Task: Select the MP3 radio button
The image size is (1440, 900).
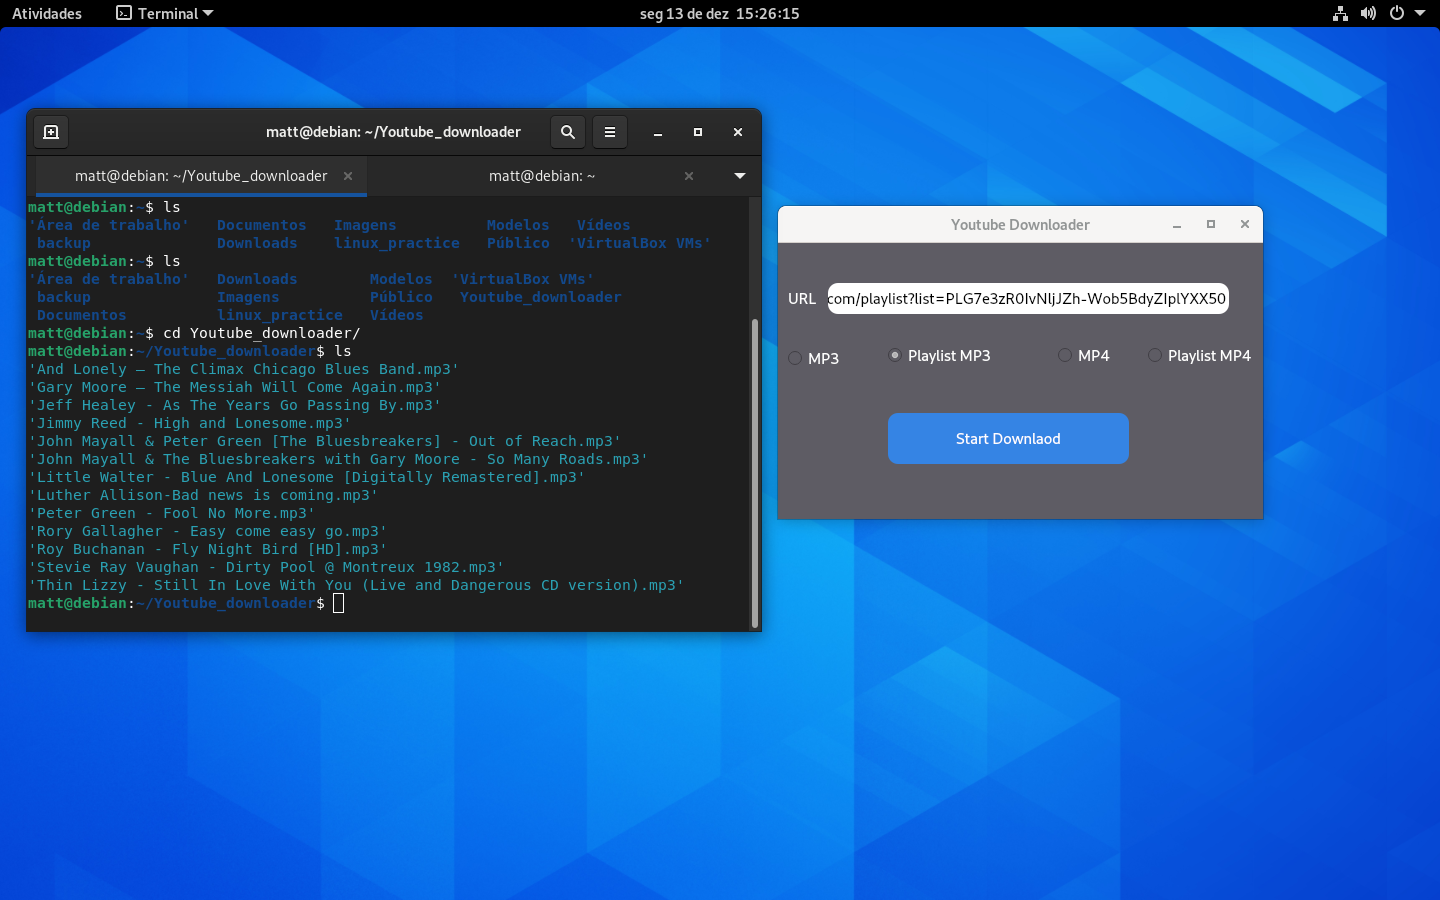Action: tap(795, 356)
